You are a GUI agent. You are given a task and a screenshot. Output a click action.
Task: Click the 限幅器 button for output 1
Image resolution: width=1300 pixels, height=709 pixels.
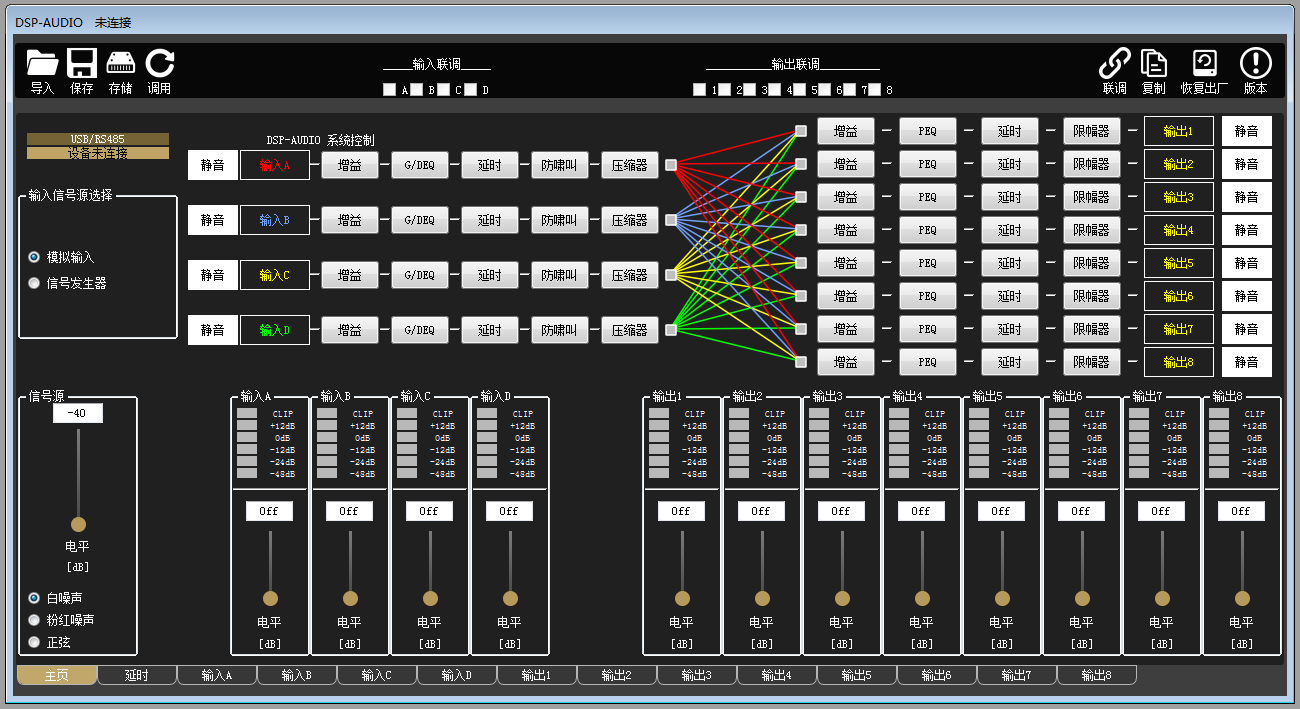[x=1091, y=131]
